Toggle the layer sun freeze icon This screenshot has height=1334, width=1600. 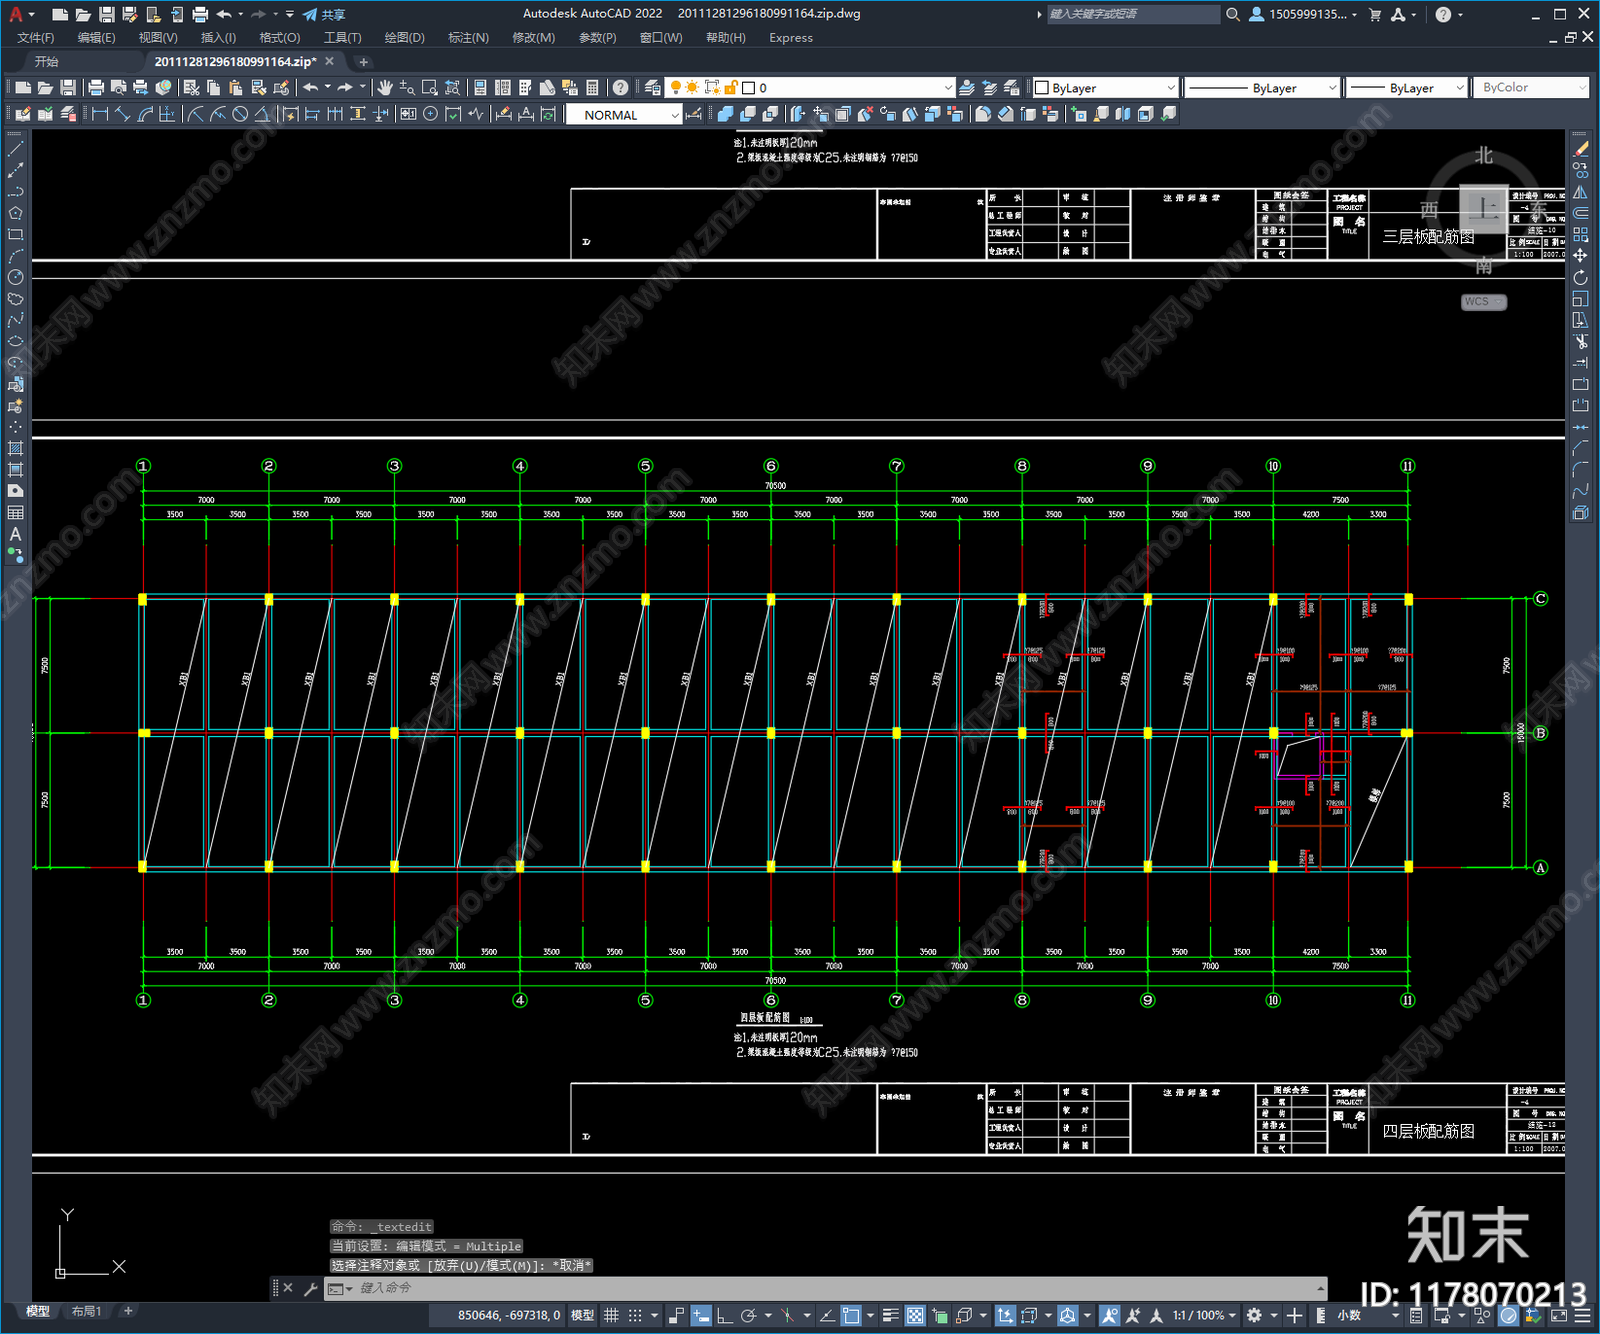pos(692,88)
